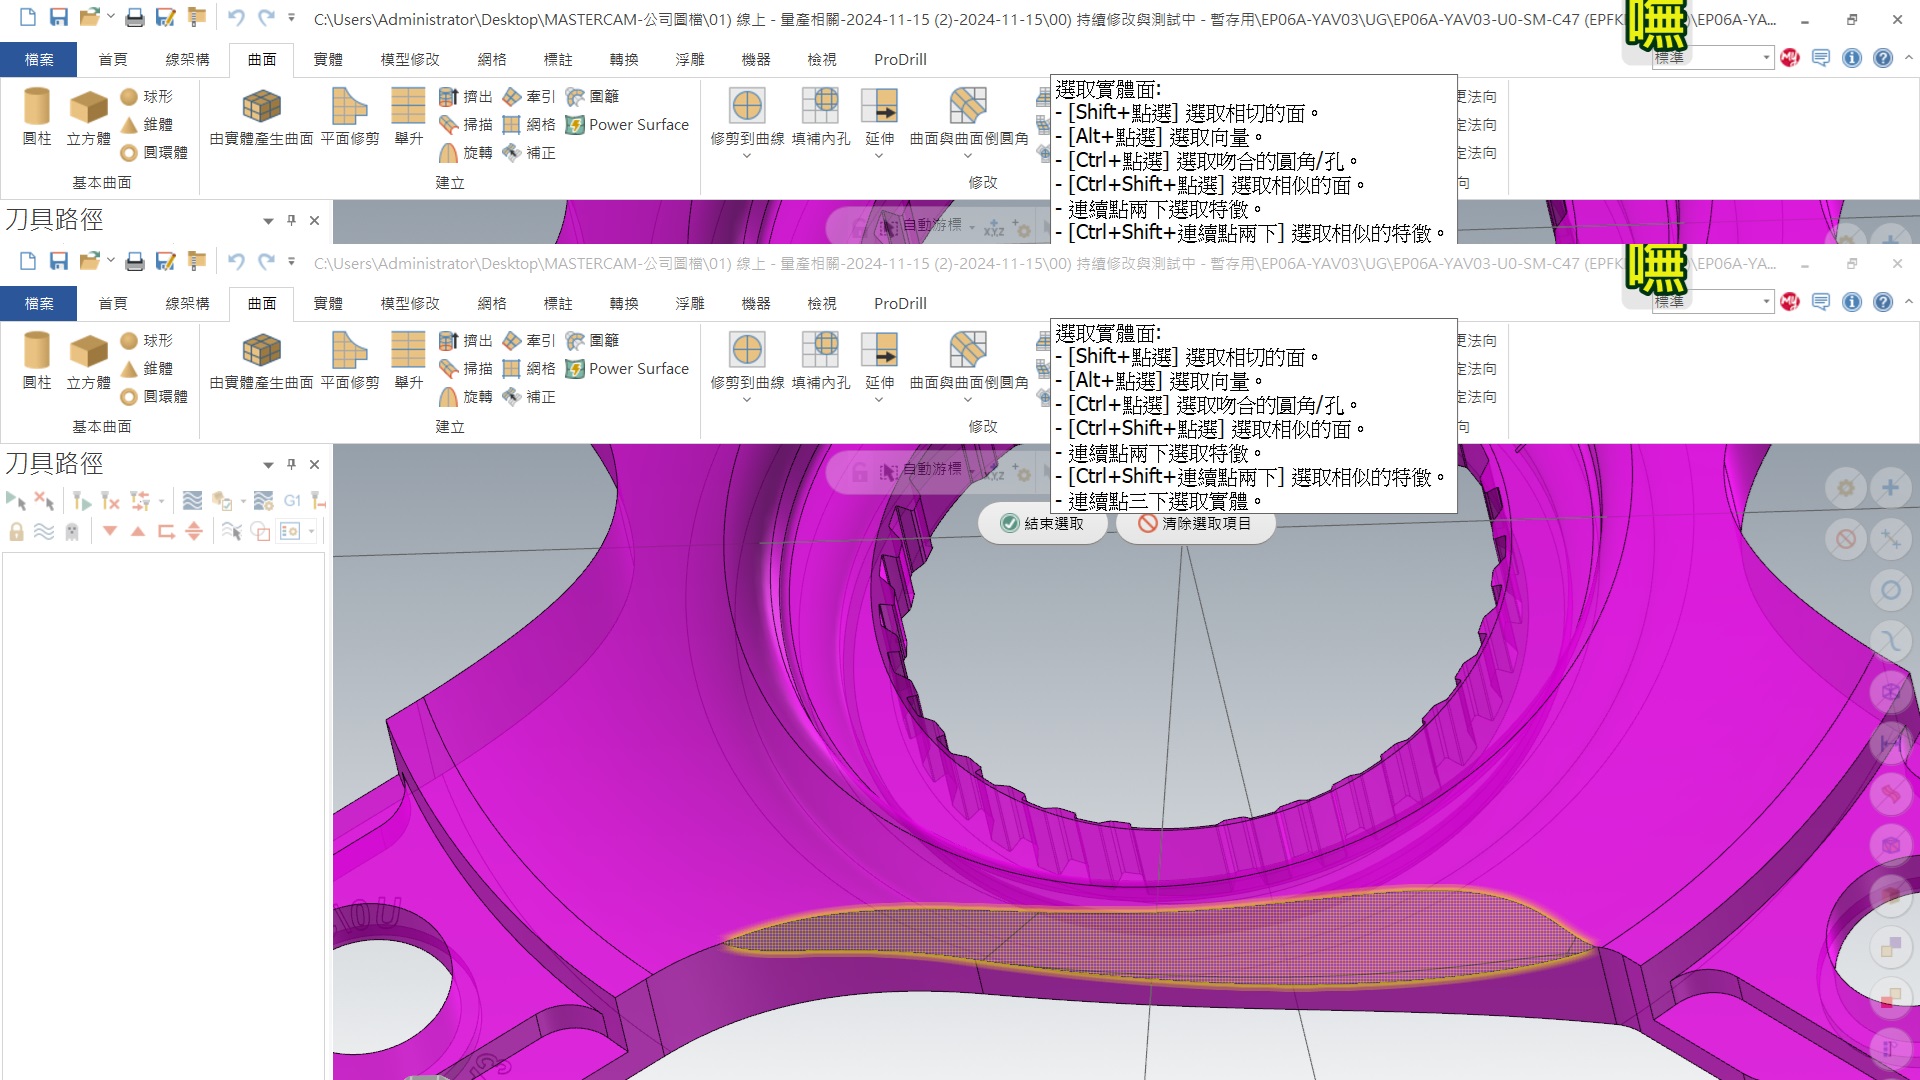Regenerate selected operations in the 刀具路徑 toolbar
This screenshot has height=1080, width=1920.
point(82,500)
